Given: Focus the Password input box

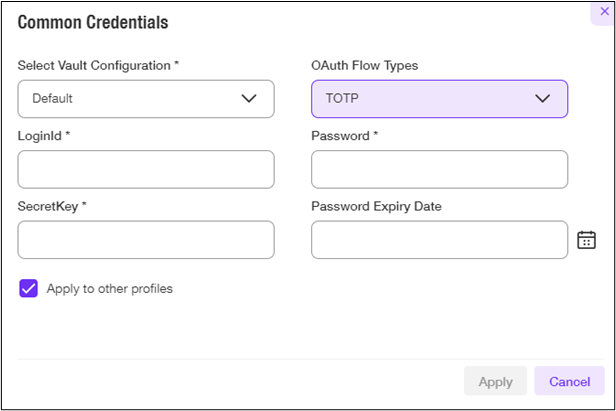Looking at the screenshot, I should [x=439, y=169].
